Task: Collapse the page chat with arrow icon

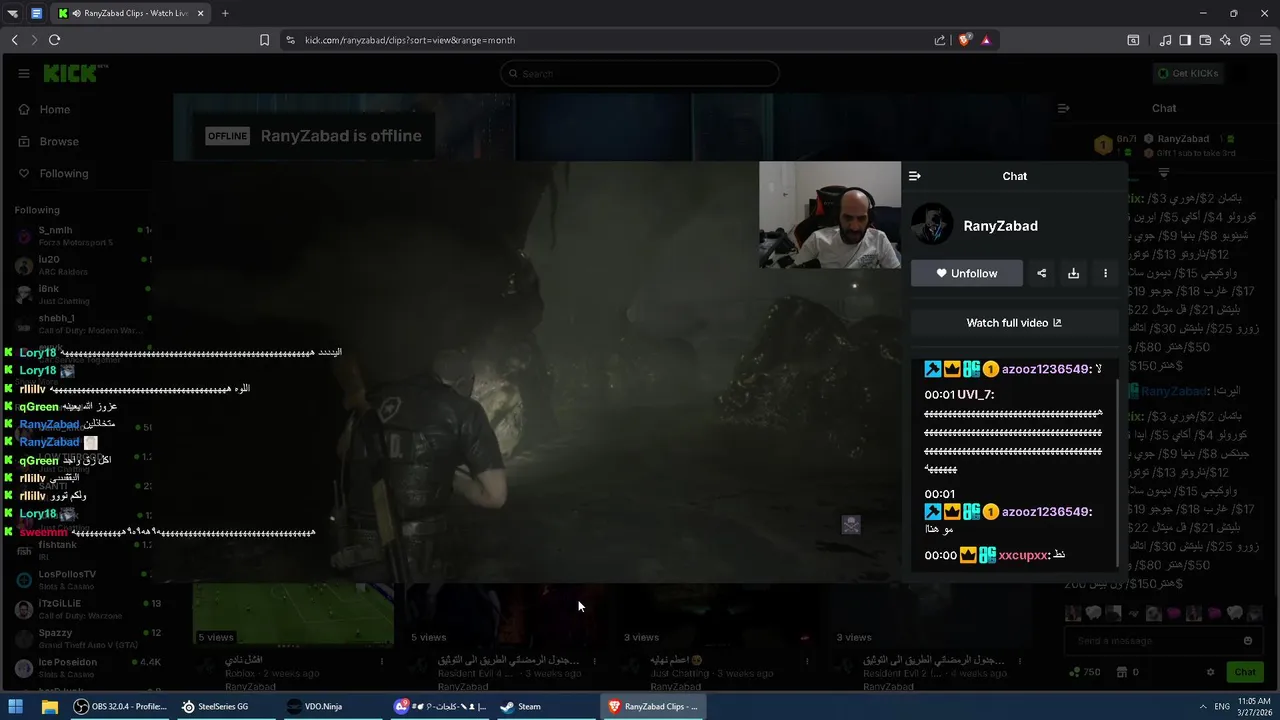Action: [x=1064, y=108]
